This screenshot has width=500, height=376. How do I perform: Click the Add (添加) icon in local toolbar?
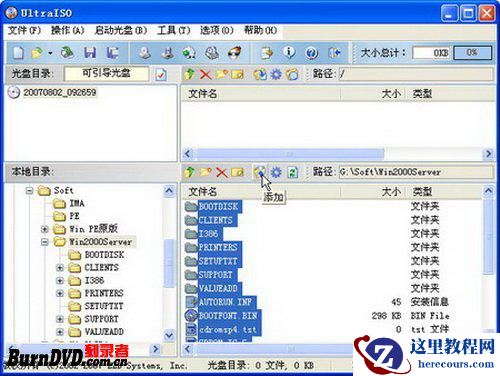point(259,172)
